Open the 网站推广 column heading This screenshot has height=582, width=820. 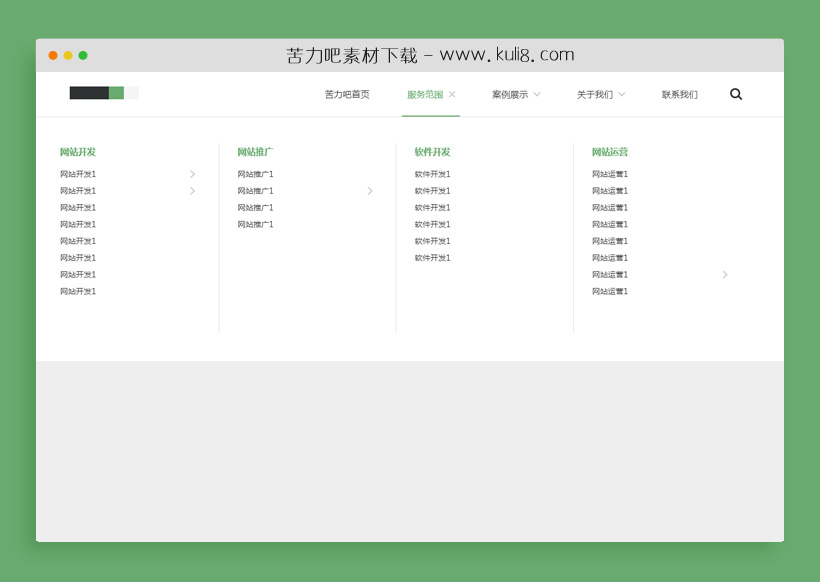pyautogui.click(x=254, y=152)
